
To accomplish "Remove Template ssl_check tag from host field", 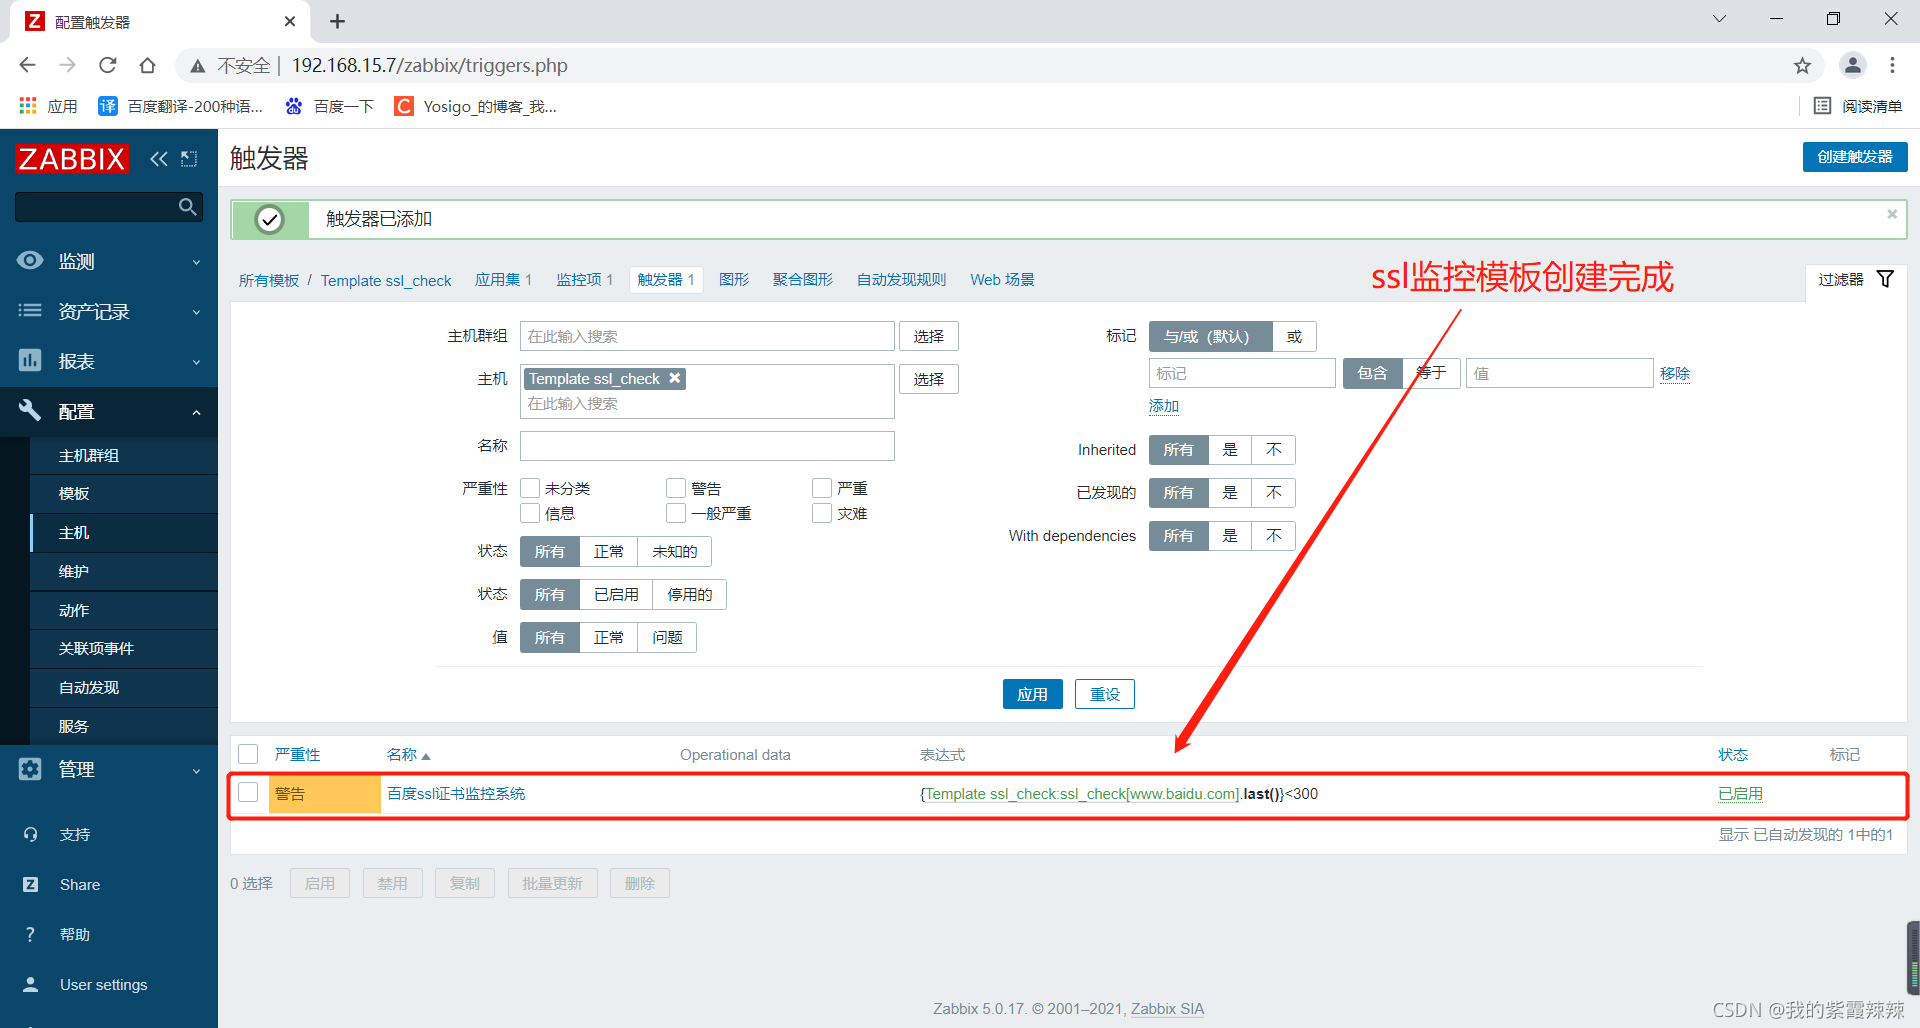I will click(x=675, y=378).
